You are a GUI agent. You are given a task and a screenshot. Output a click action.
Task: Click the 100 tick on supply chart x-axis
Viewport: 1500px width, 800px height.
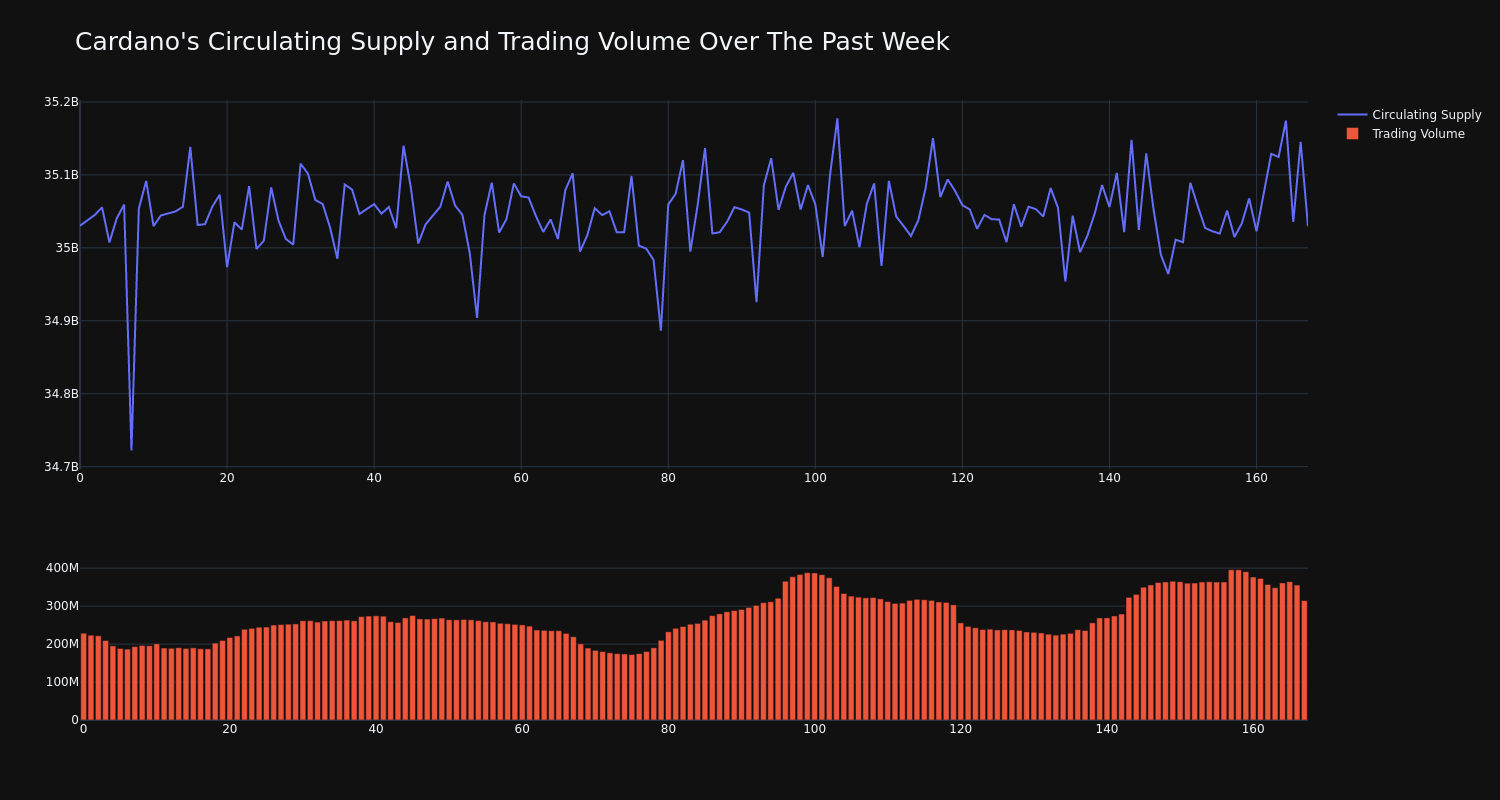[815, 478]
